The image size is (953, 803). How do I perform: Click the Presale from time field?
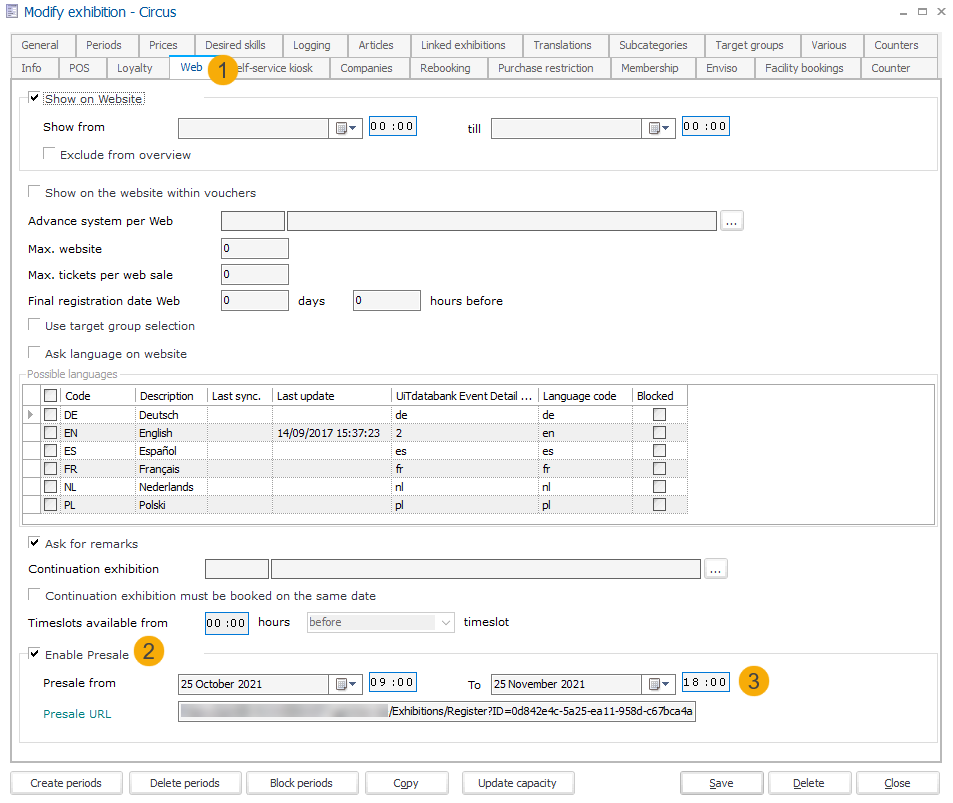(x=392, y=683)
